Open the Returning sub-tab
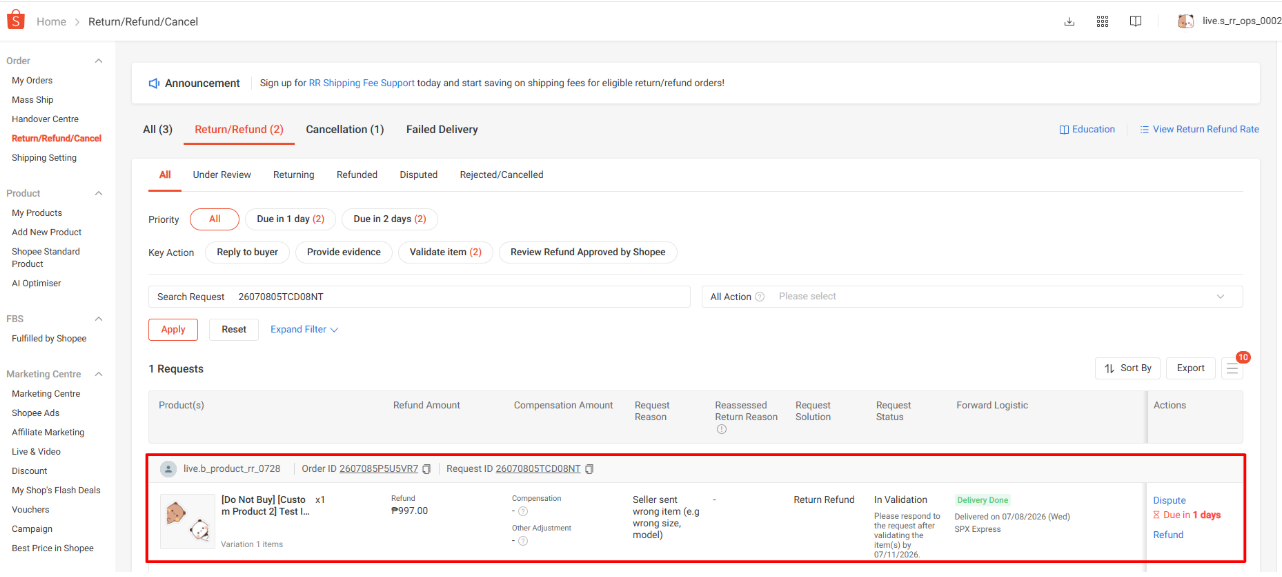 click(x=294, y=175)
